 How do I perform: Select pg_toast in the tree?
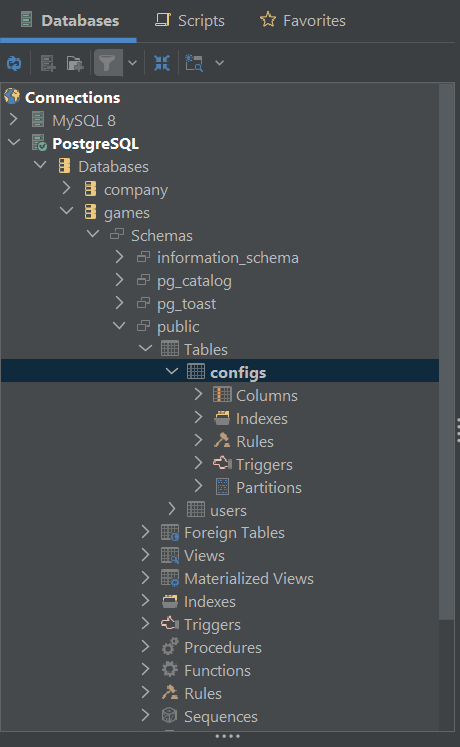[186, 304]
